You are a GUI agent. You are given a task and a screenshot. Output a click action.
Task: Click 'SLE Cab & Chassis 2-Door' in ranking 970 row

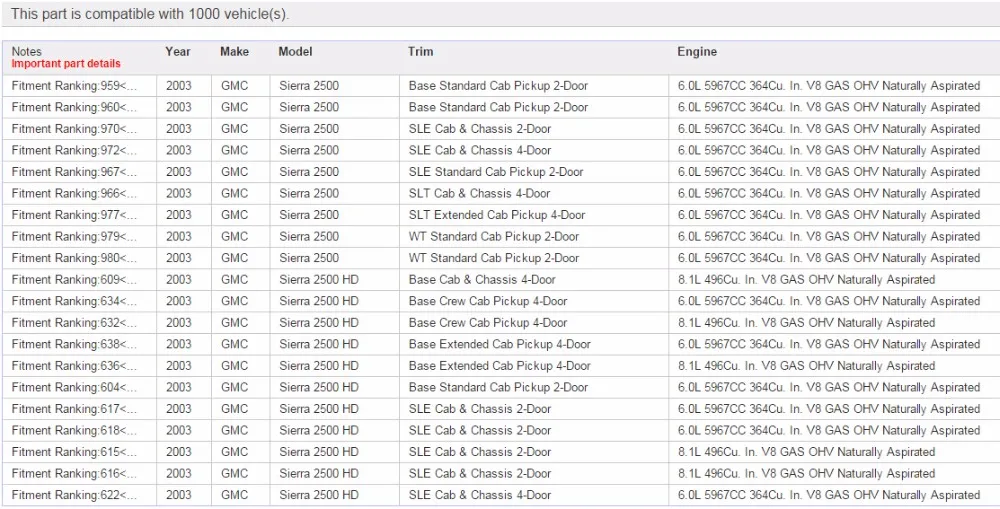pos(534,129)
